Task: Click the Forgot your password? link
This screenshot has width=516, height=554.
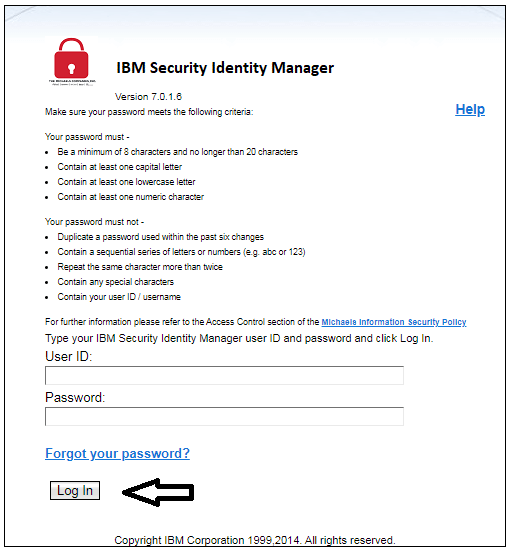Action: pos(117,453)
